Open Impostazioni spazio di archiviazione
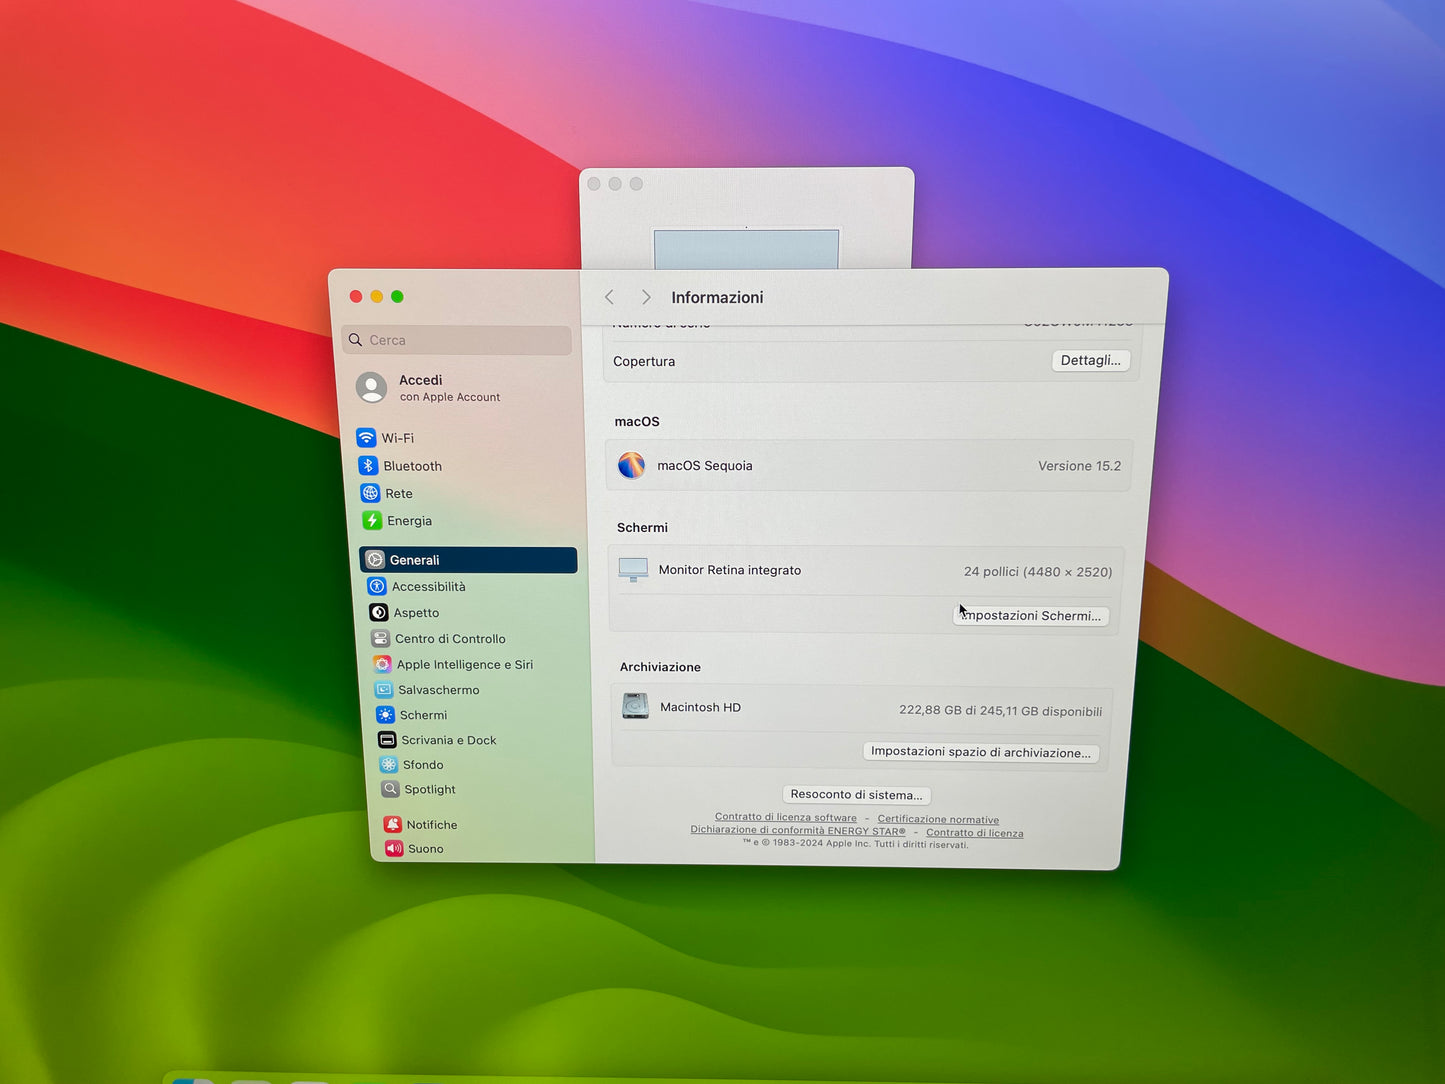1445x1084 pixels. click(x=981, y=752)
